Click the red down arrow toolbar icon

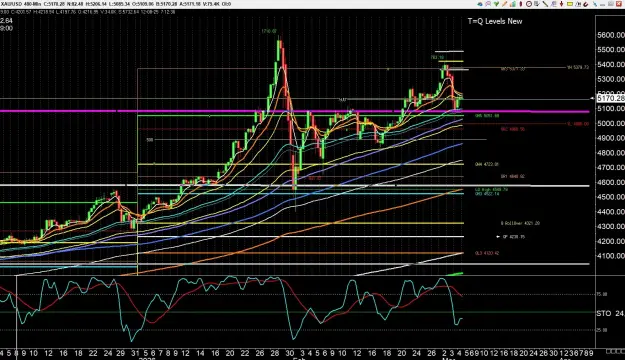point(561,4)
